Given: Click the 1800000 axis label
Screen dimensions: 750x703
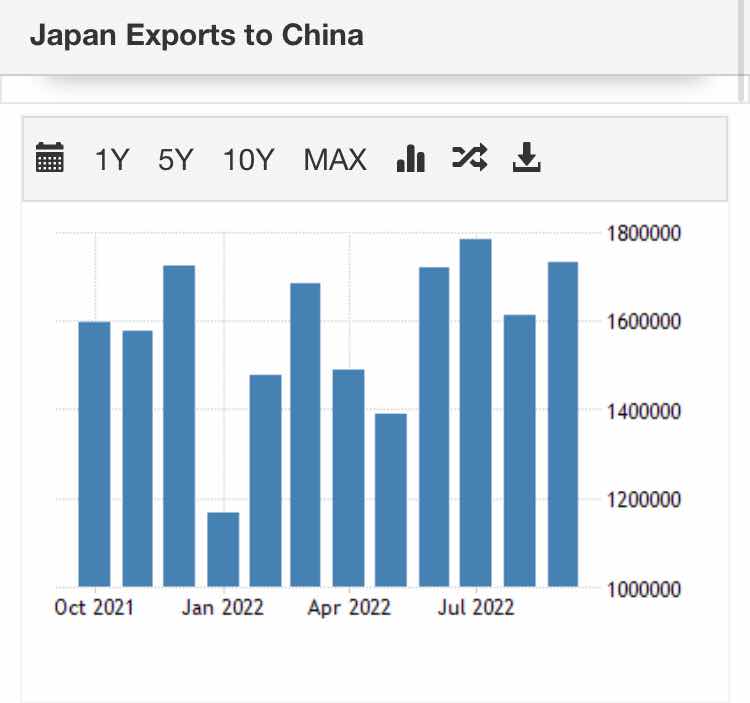Looking at the screenshot, I should (x=644, y=234).
